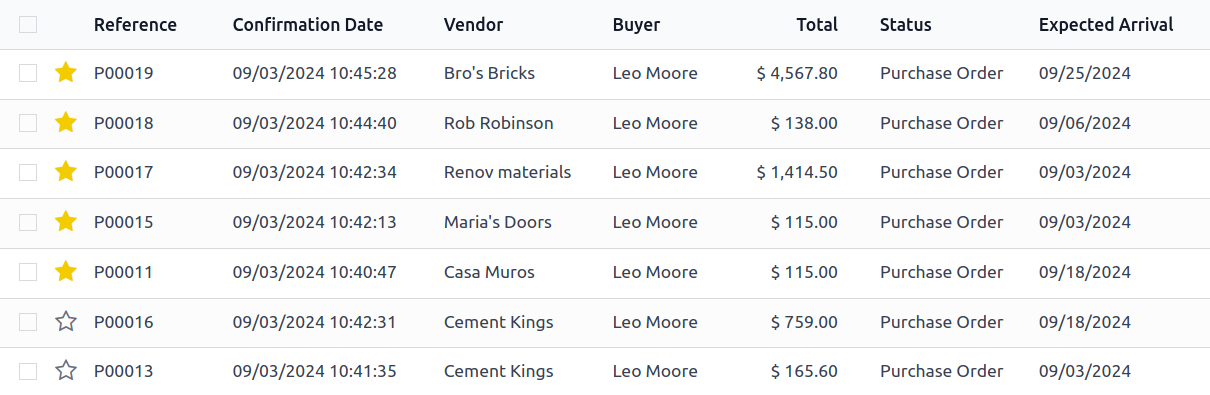Star purchase order P00016
1210x395 pixels.
pyautogui.click(x=66, y=322)
